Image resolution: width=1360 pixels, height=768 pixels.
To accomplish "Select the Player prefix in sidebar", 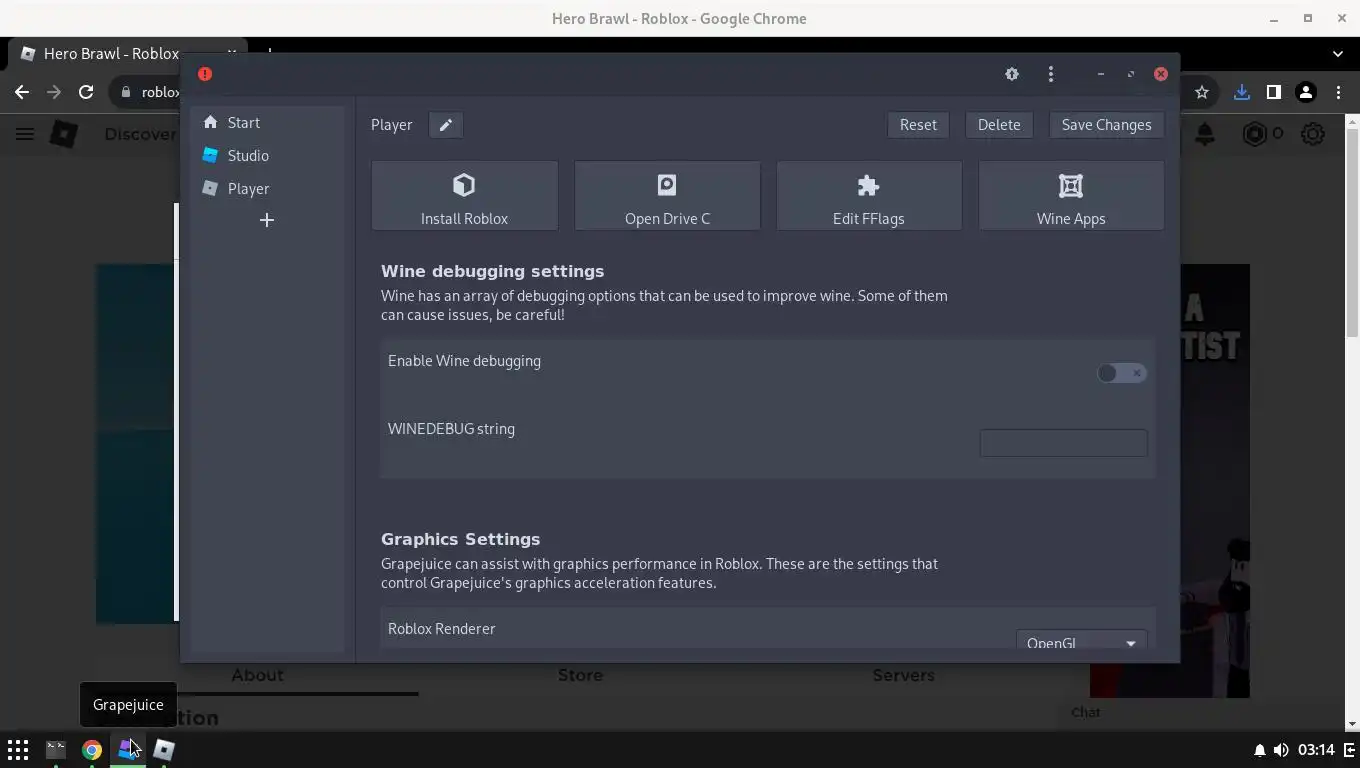I will point(267,188).
